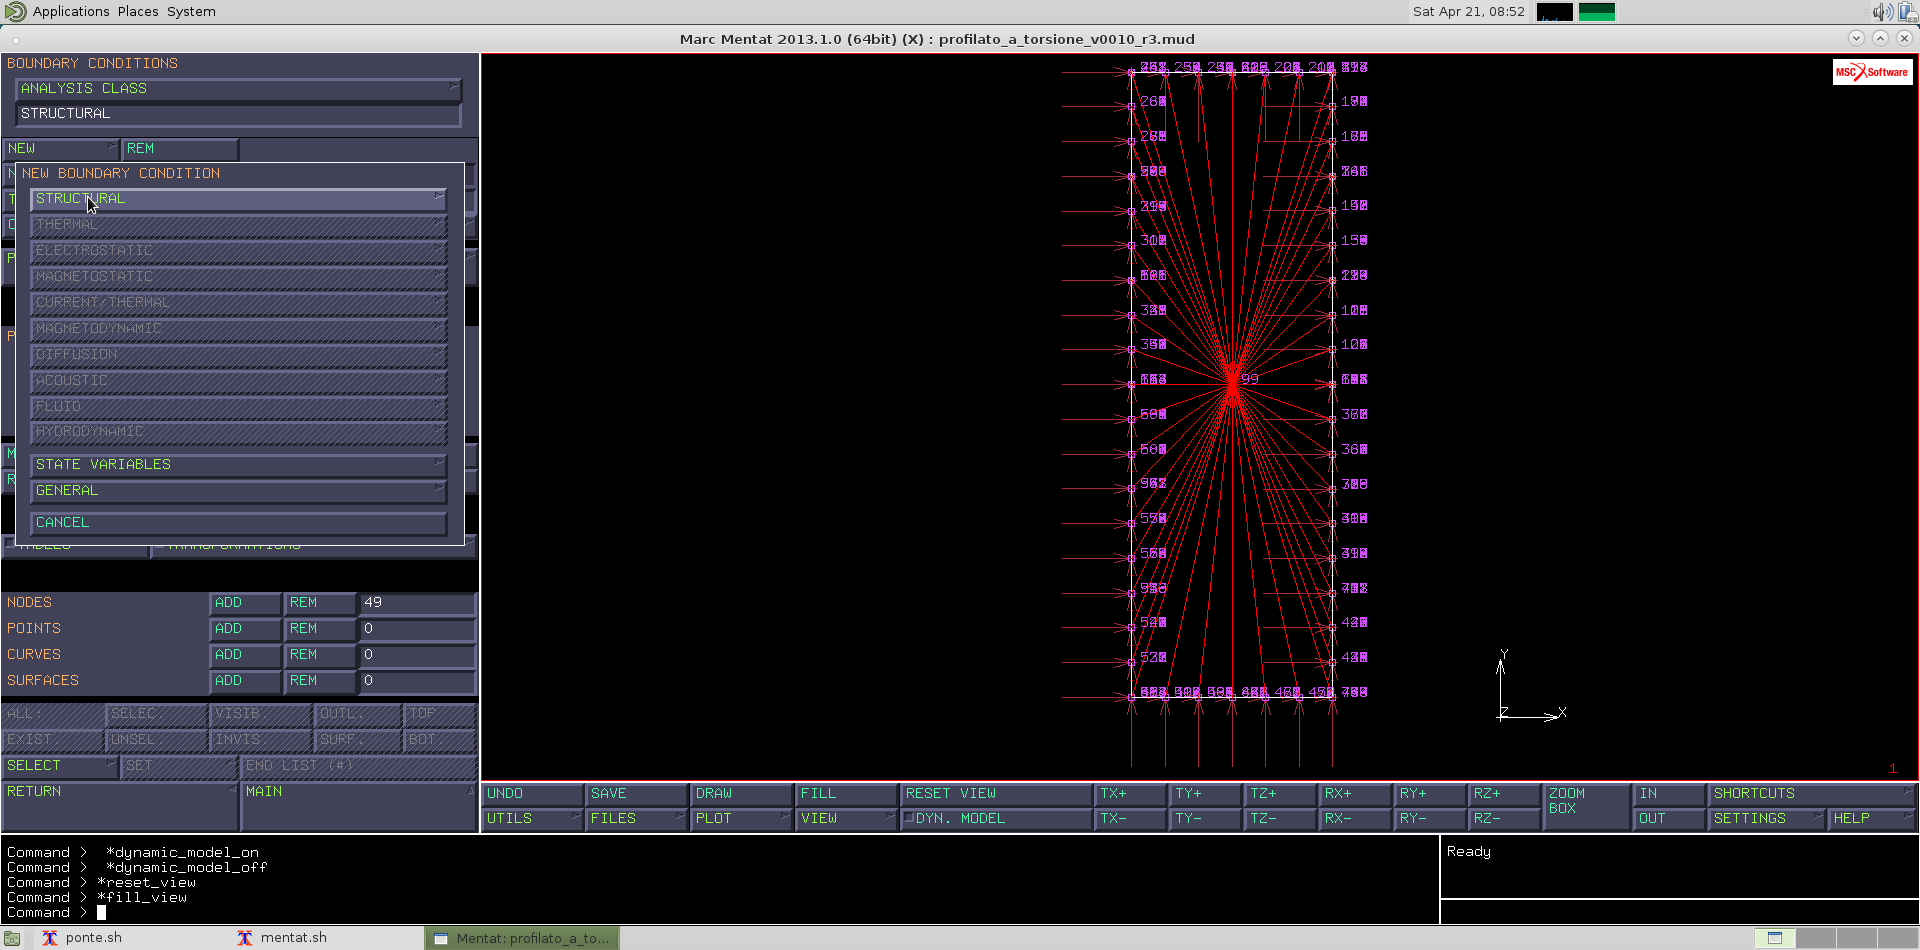Click FILL to fit the view
The image size is (1920, 950).
click(x=847, y=794)
